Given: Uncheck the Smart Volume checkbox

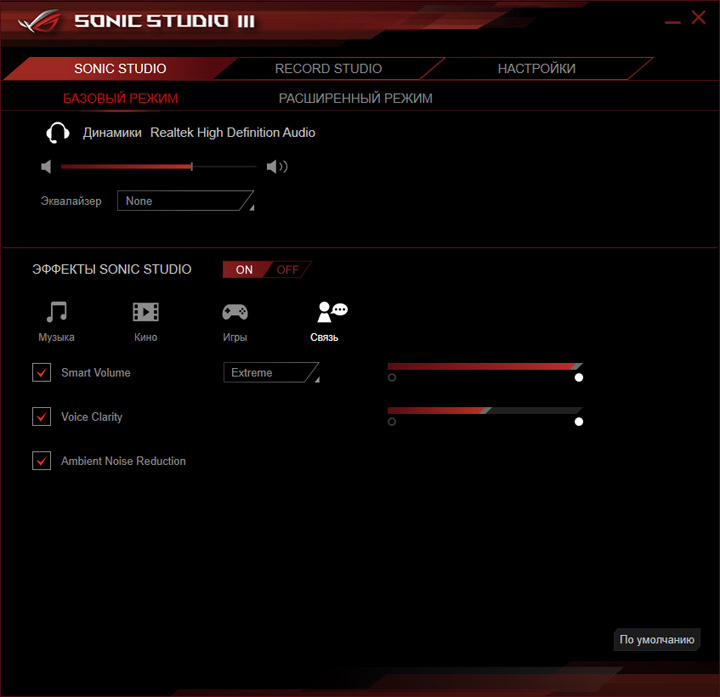Looking at the screenshot, I should [41, 372].
